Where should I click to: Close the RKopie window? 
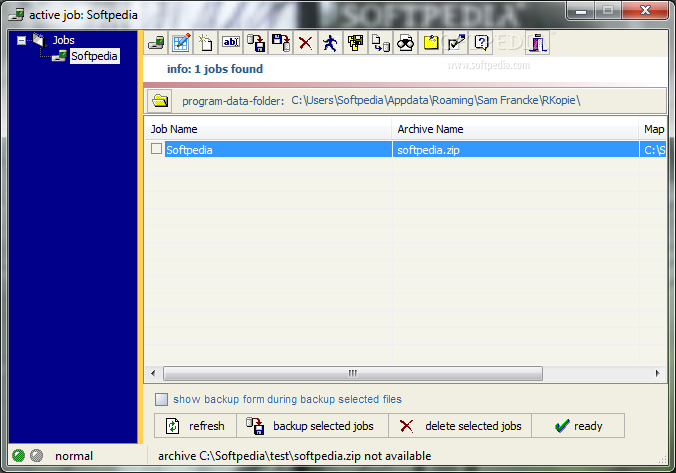point(645,10)
